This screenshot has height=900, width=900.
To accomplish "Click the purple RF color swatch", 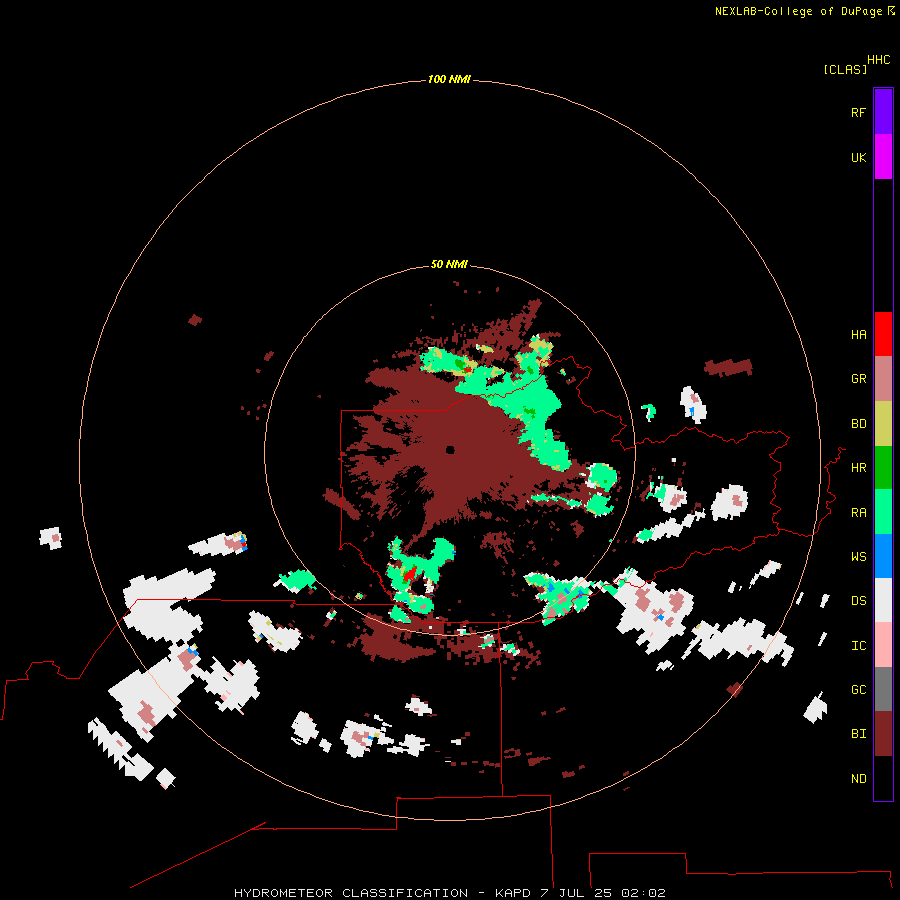I will 883,112.
